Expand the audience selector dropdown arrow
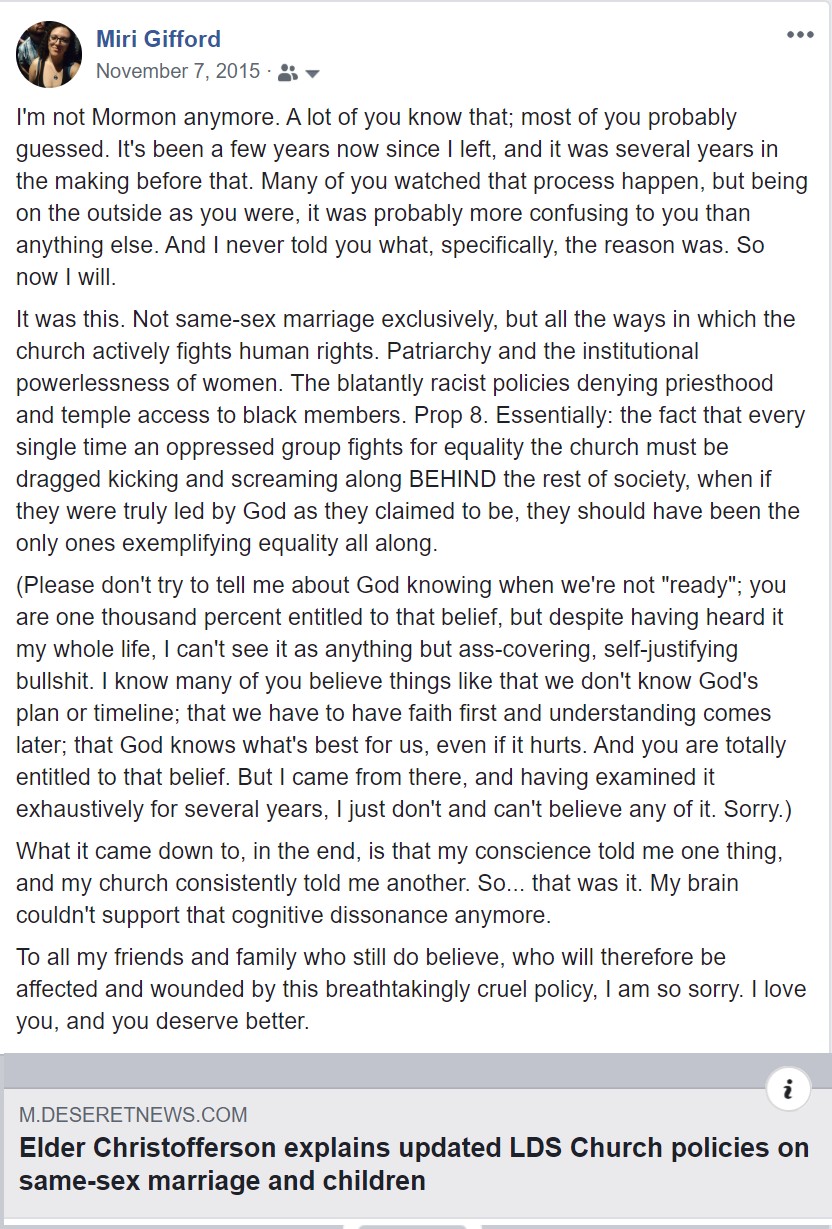This screenshot has height=1229, width=832. 312,73
